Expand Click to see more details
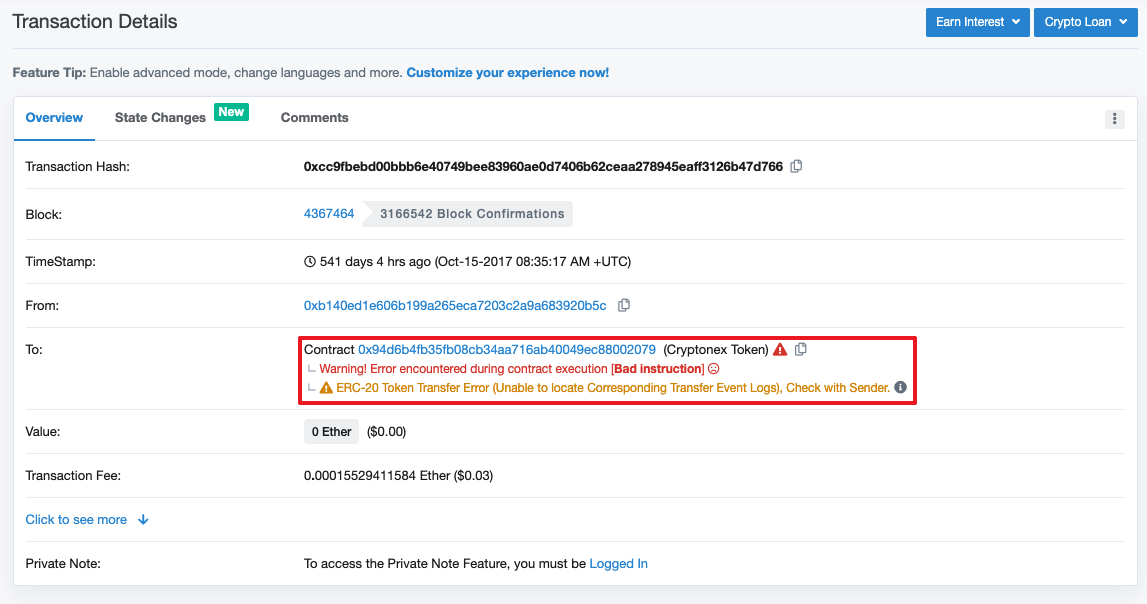The image size is (1147, 604). pos(87,519)
